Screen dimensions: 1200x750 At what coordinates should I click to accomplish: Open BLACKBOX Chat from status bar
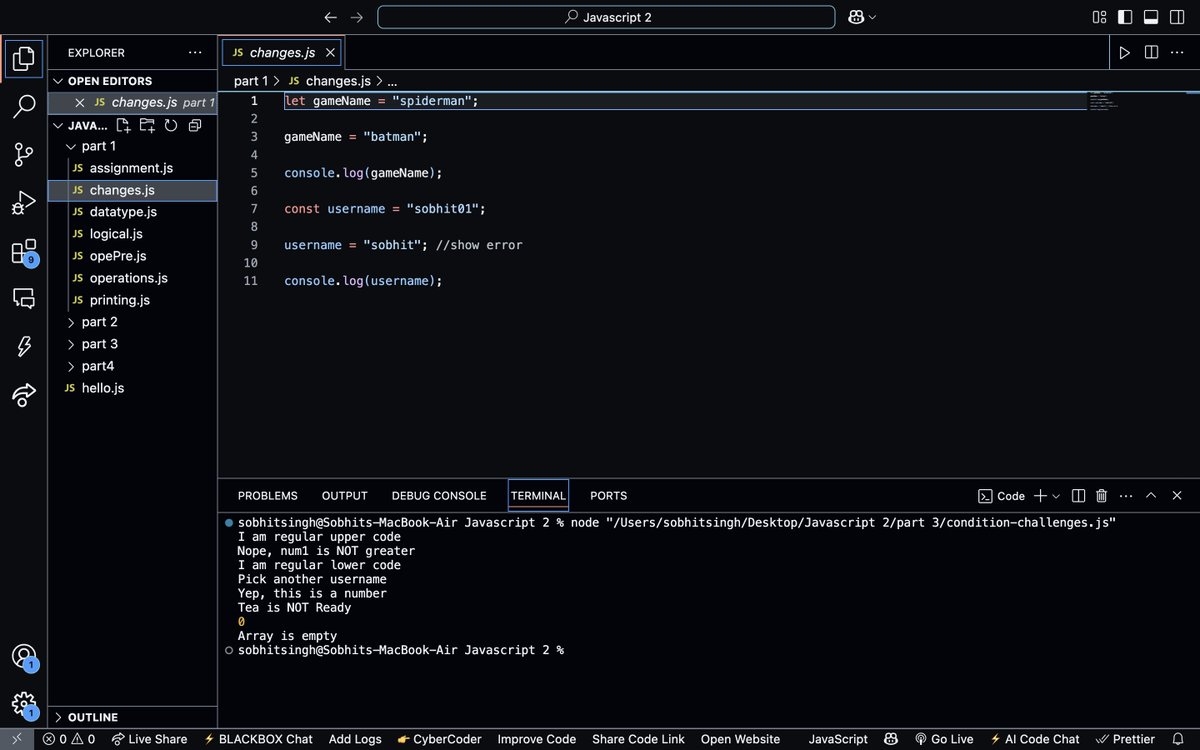point(258,739)
